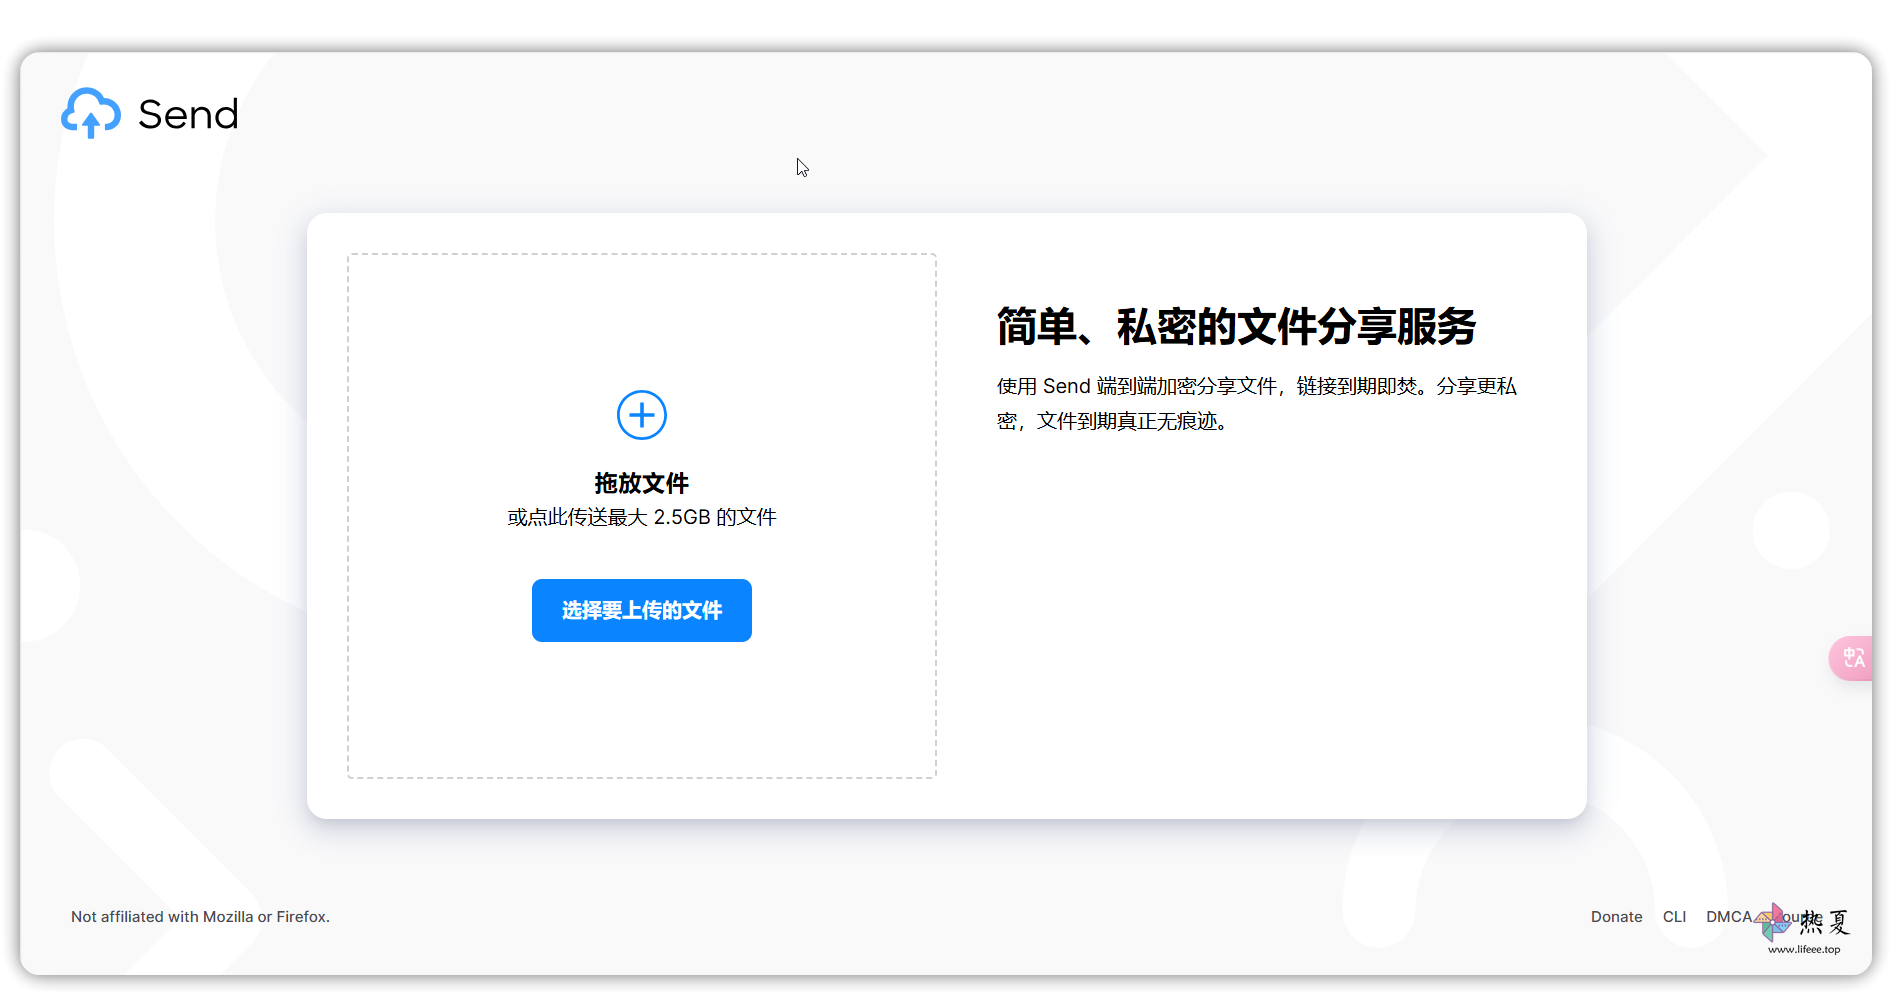This screenshot has height=995, width=1892.
Task: Click the colorful pinwheel watermark icon
Action: click(1774, 921)
